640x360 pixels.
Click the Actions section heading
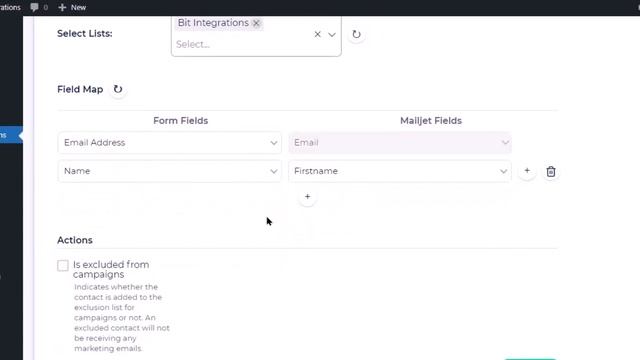tap(75, 240)
